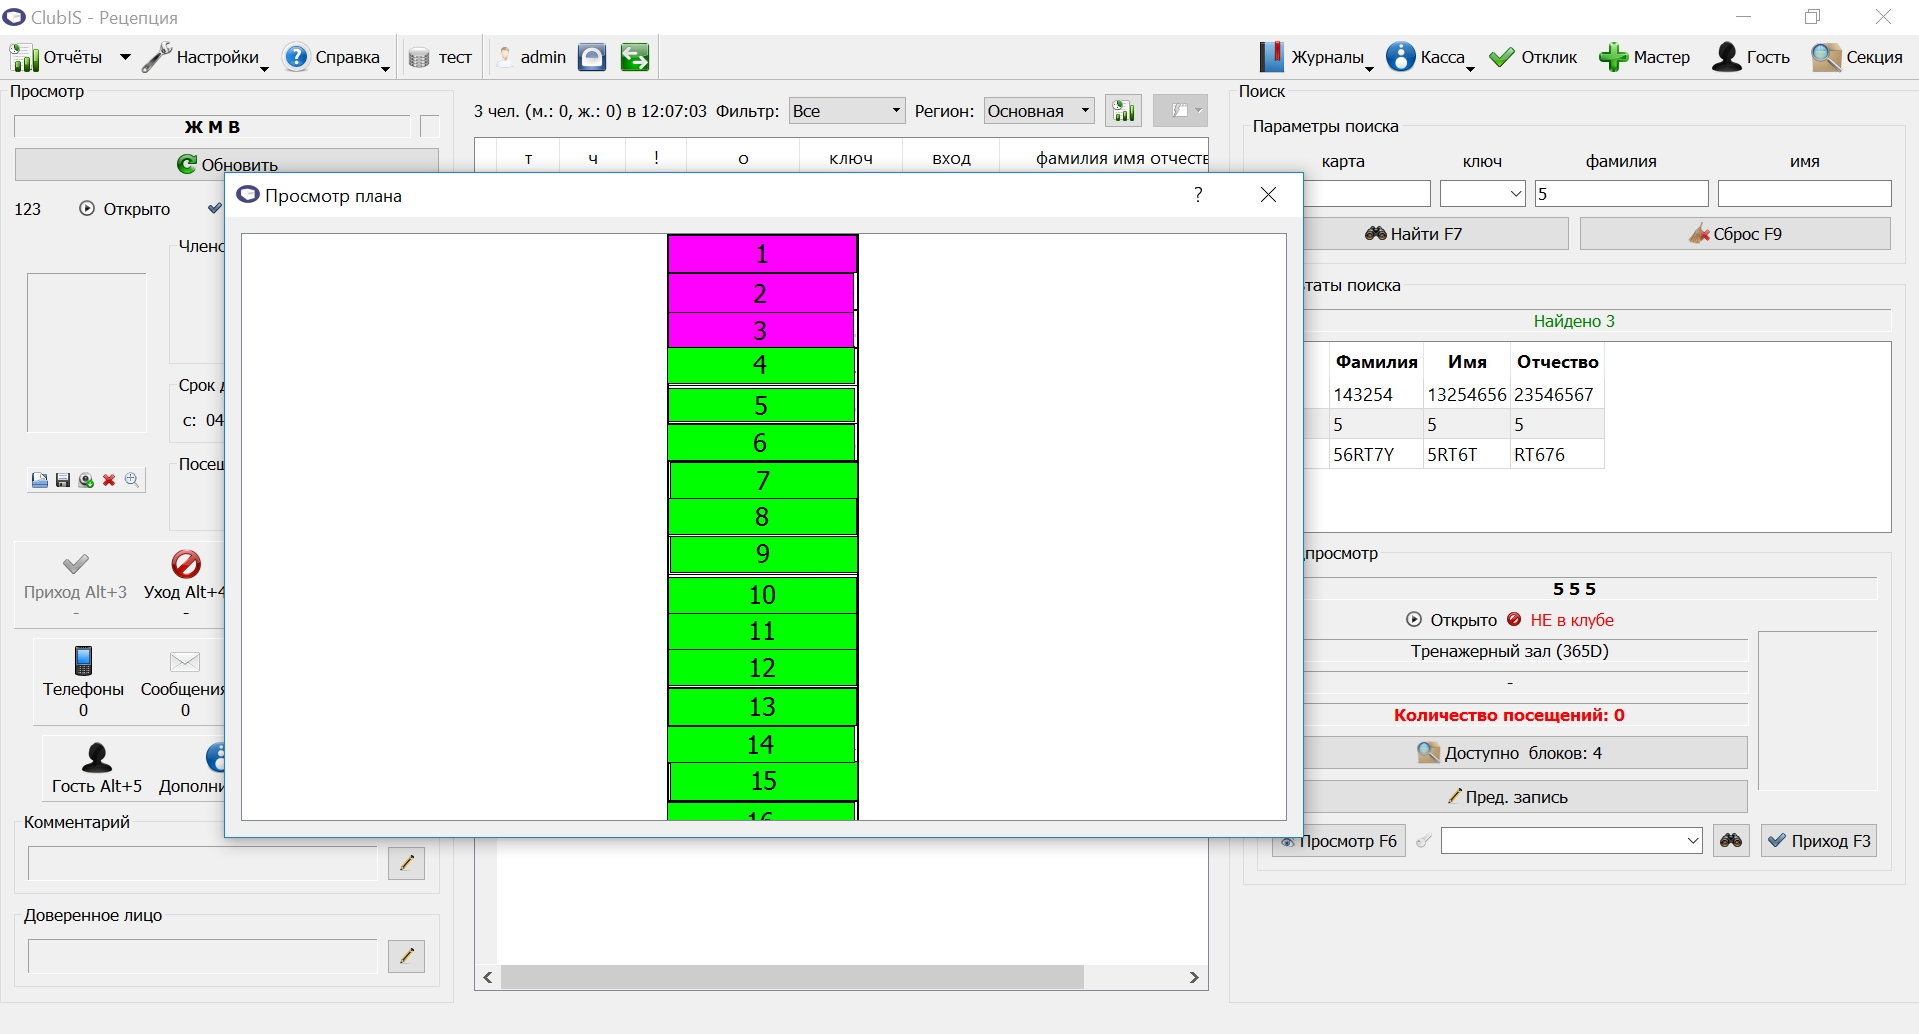Open the Журналы menu in the toolbar
Image resolution: width=1919 pixels, height=1034 pixels.
[1316, 57]
